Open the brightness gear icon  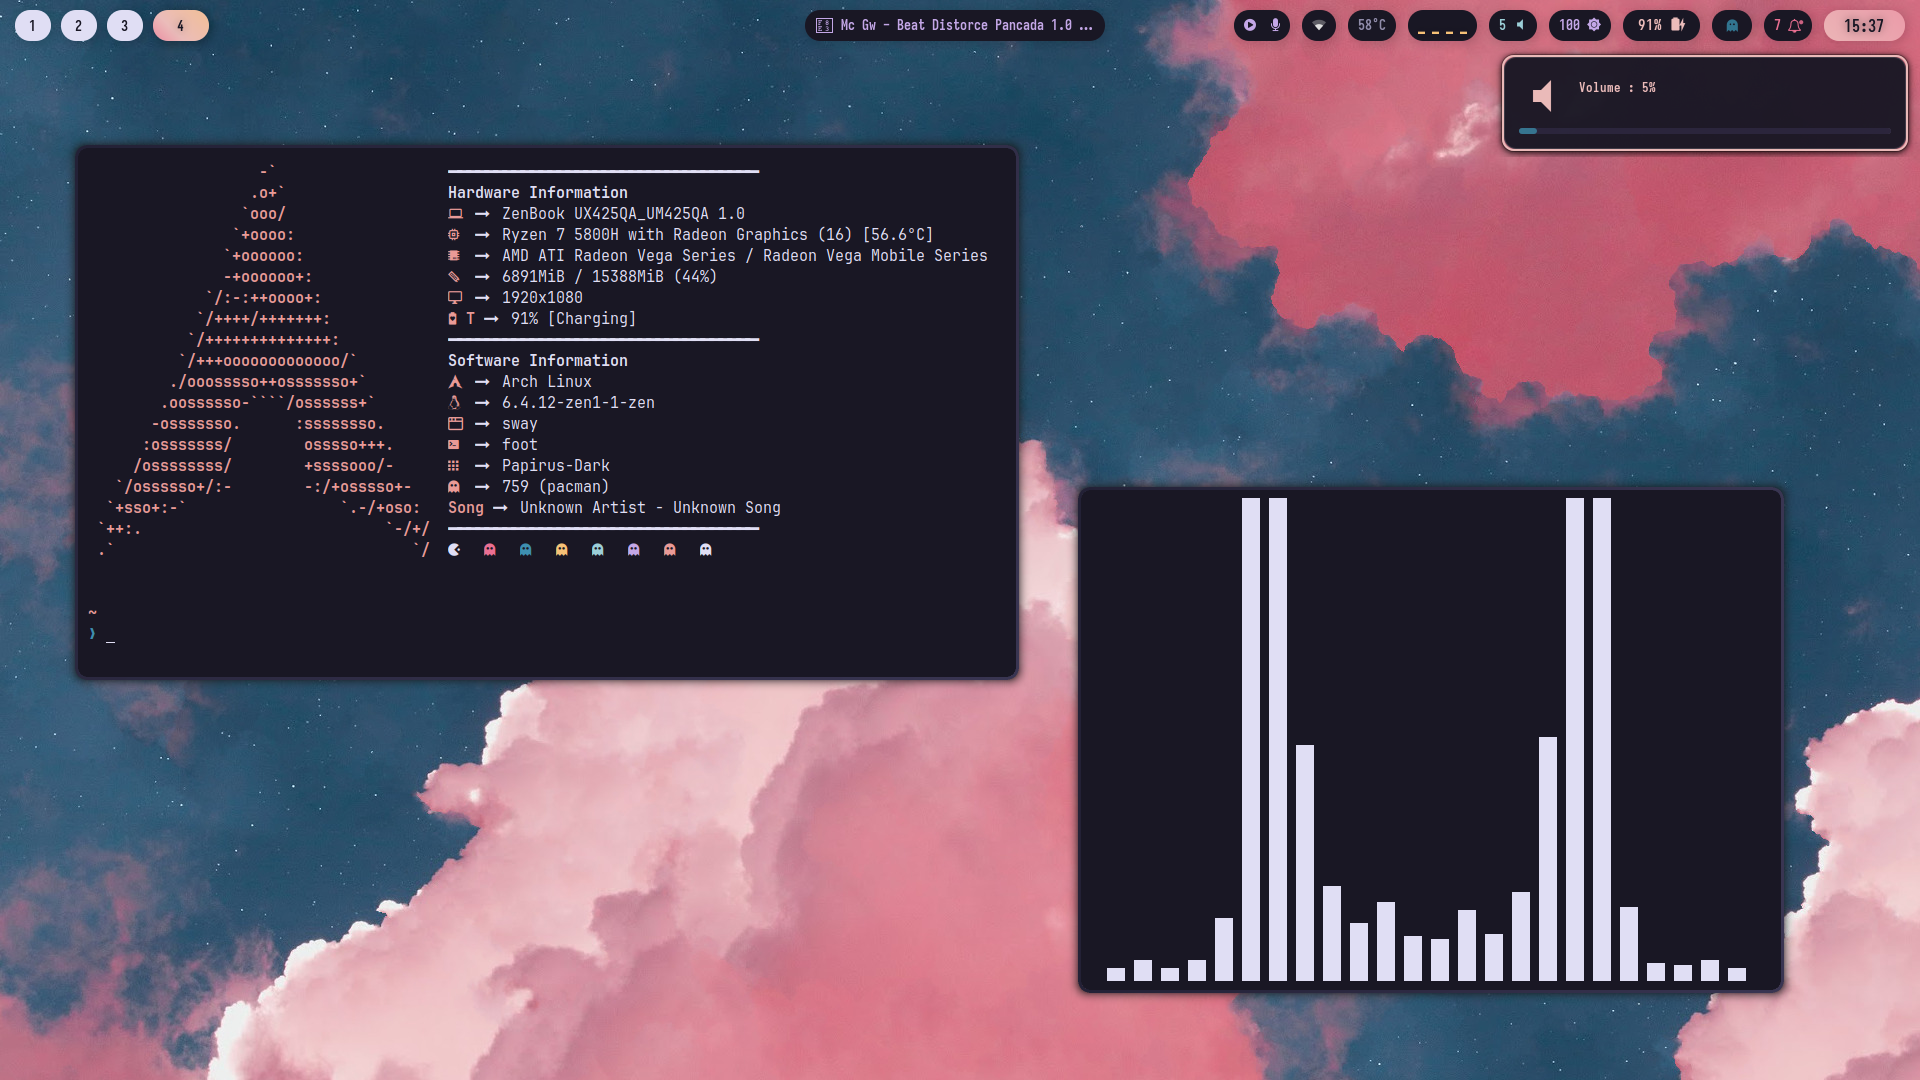[1594, 25]
